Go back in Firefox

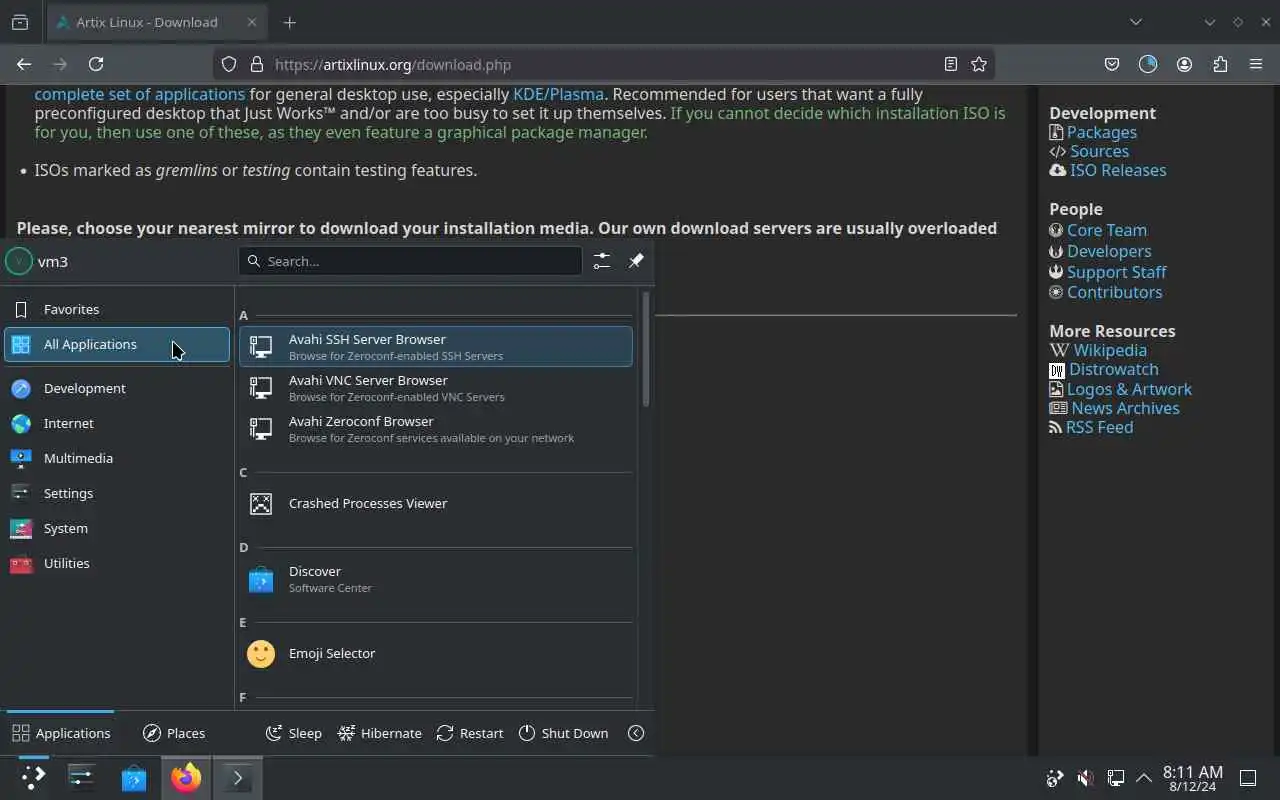tap(24, 64)
